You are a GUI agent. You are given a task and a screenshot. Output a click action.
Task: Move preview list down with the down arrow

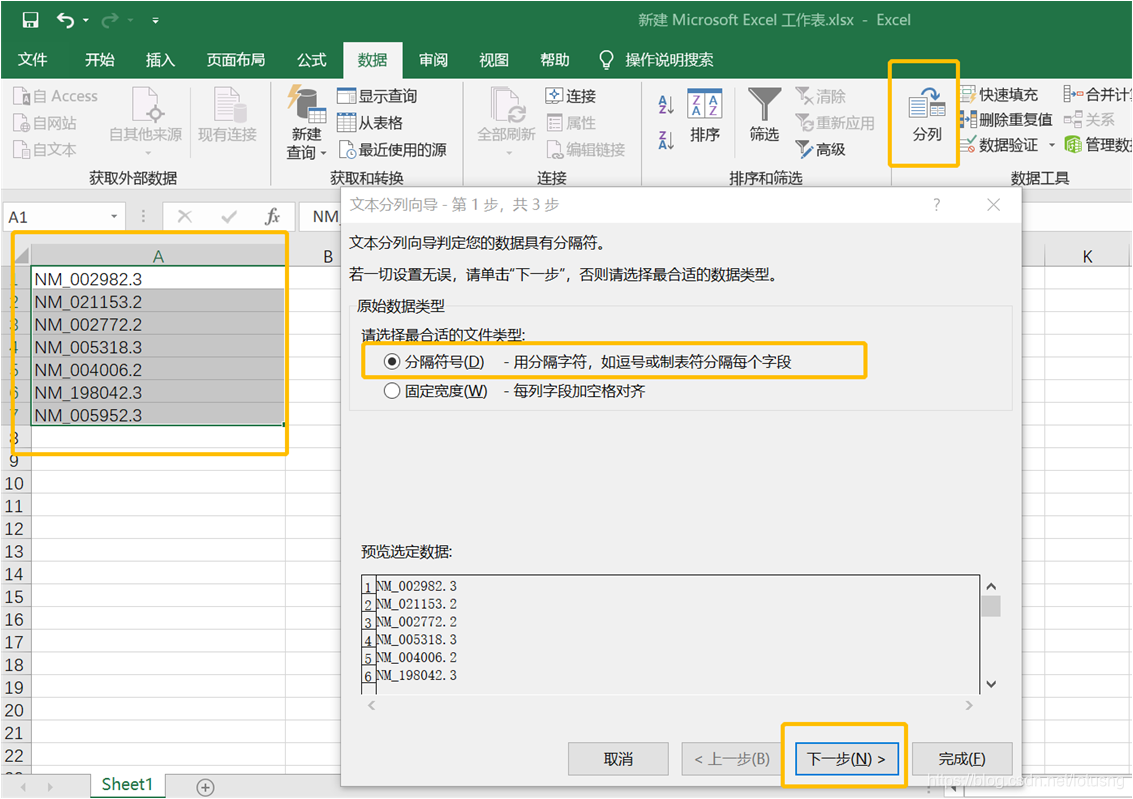pyautogui.click(x=991, y=684)
